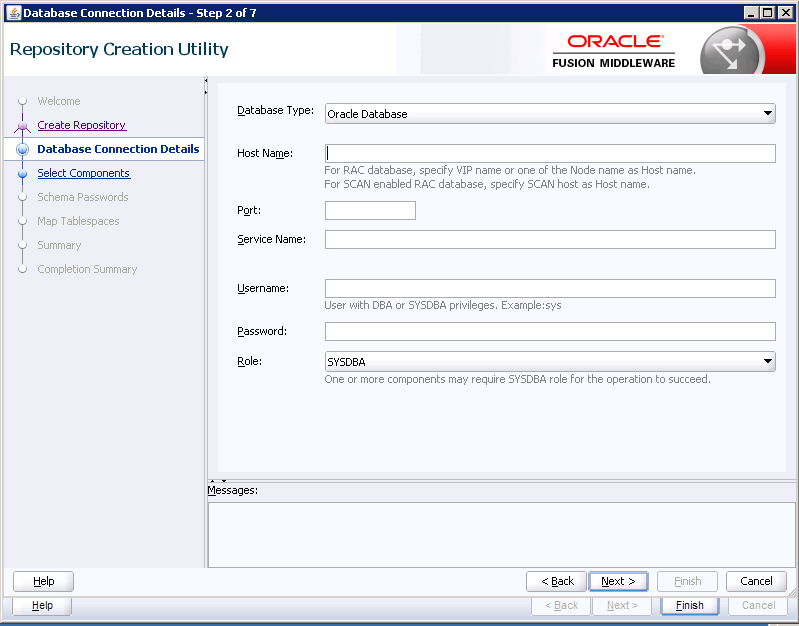Click the lower Help button
This screenshot has width=799, height=626.
pos(42,606)
